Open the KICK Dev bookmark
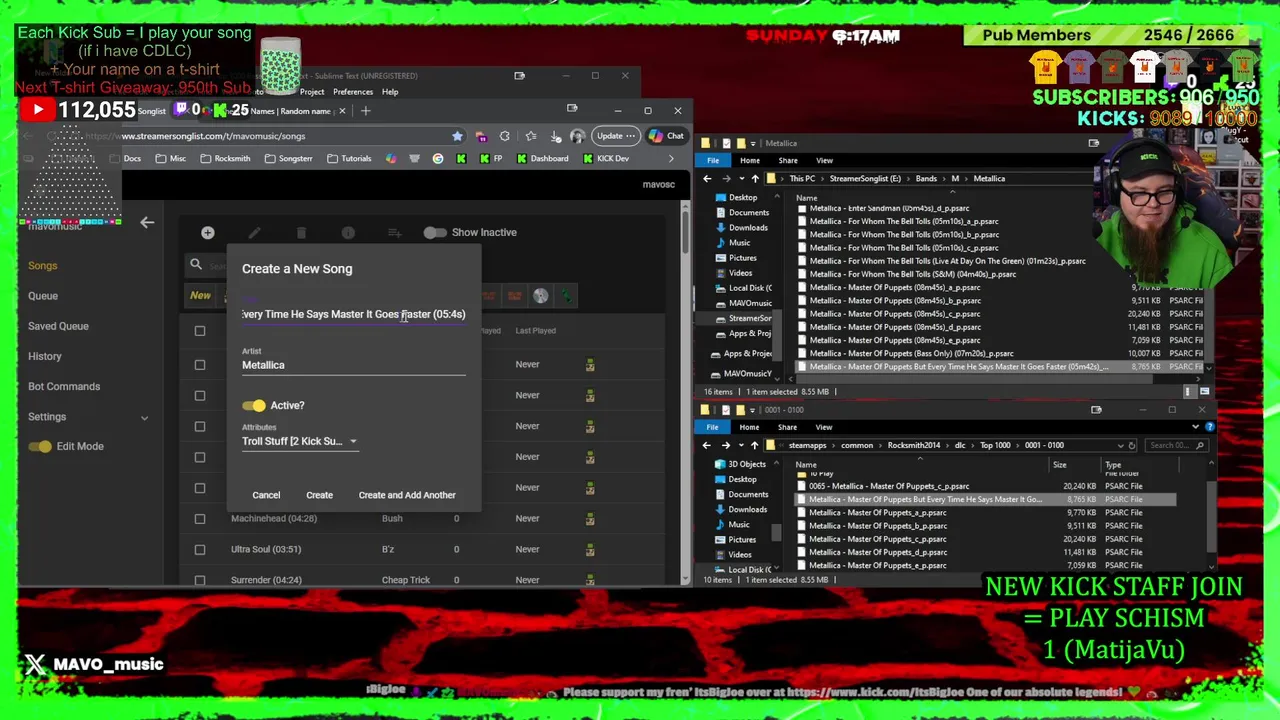Viewport: 1280px width, 720px height. coord(606,158)
